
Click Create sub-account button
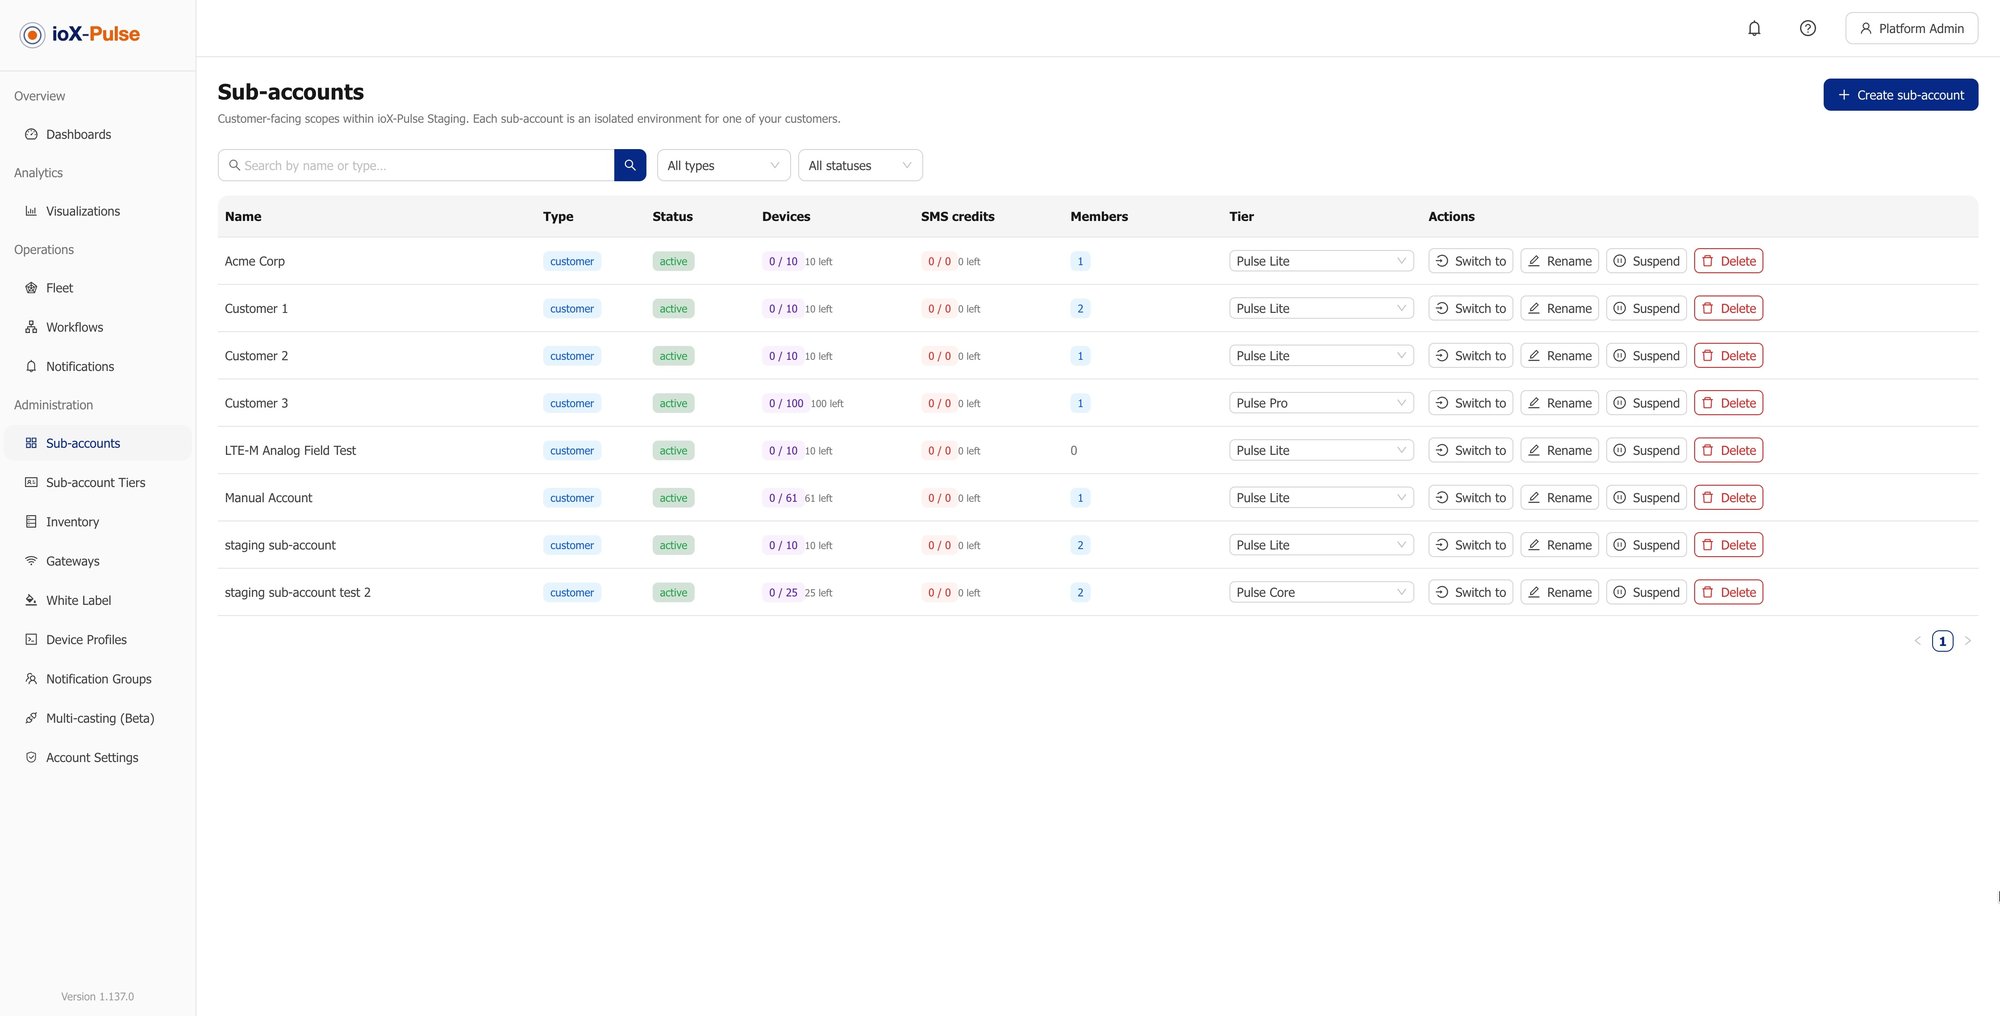(x=1900, y=95)
